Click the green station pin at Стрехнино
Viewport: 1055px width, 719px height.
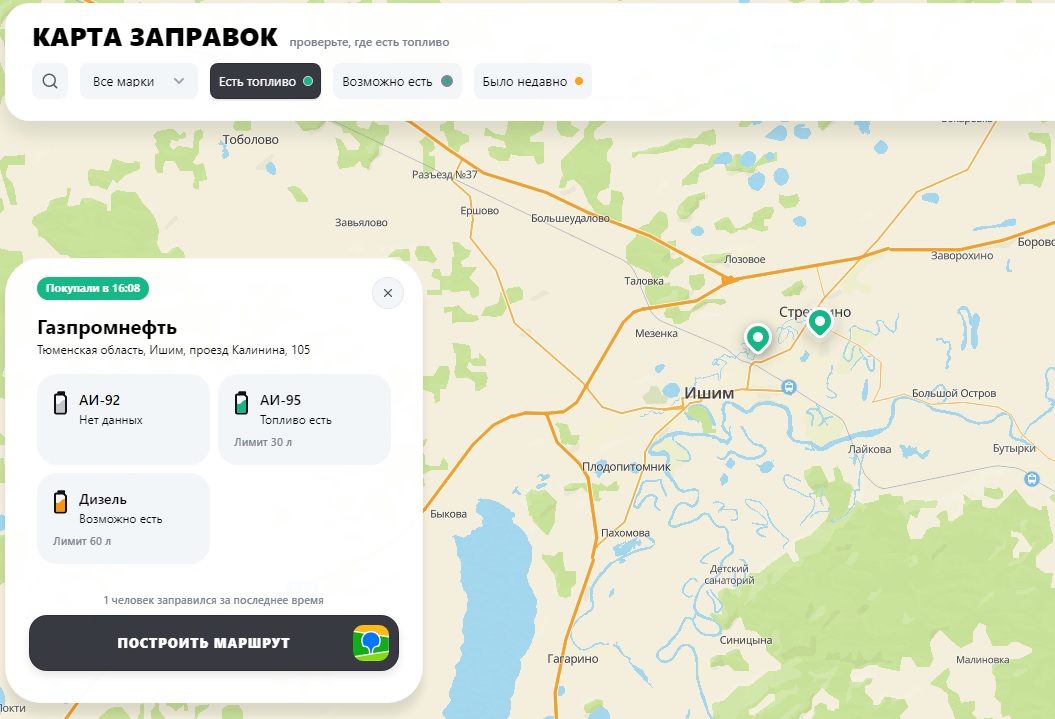click(820, 322)
